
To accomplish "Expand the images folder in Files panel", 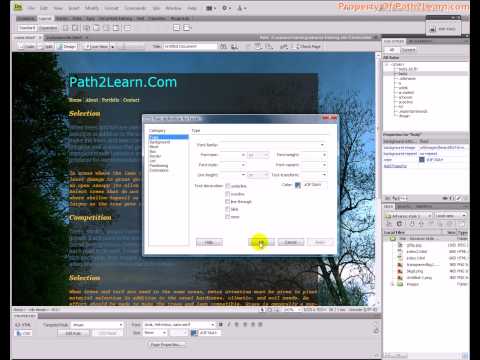I will (392, 284).
